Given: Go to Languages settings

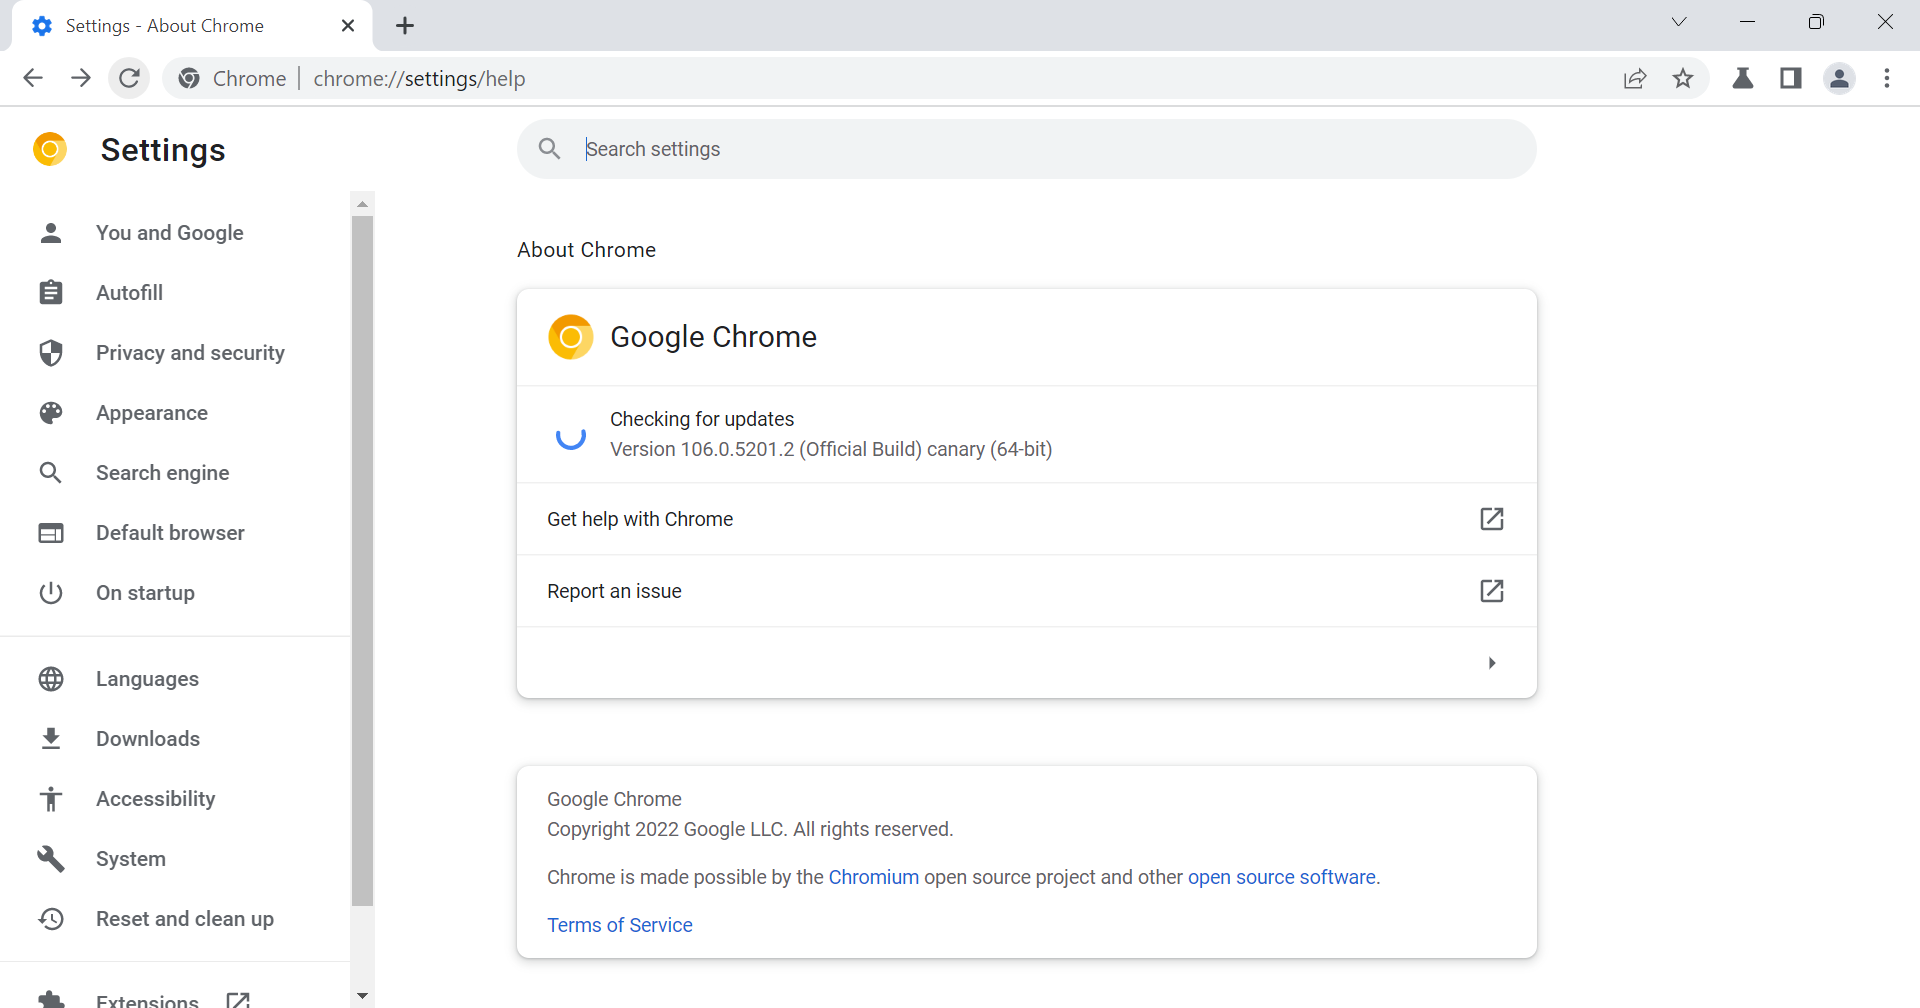Looking at the screenshot, I should 147,679.
